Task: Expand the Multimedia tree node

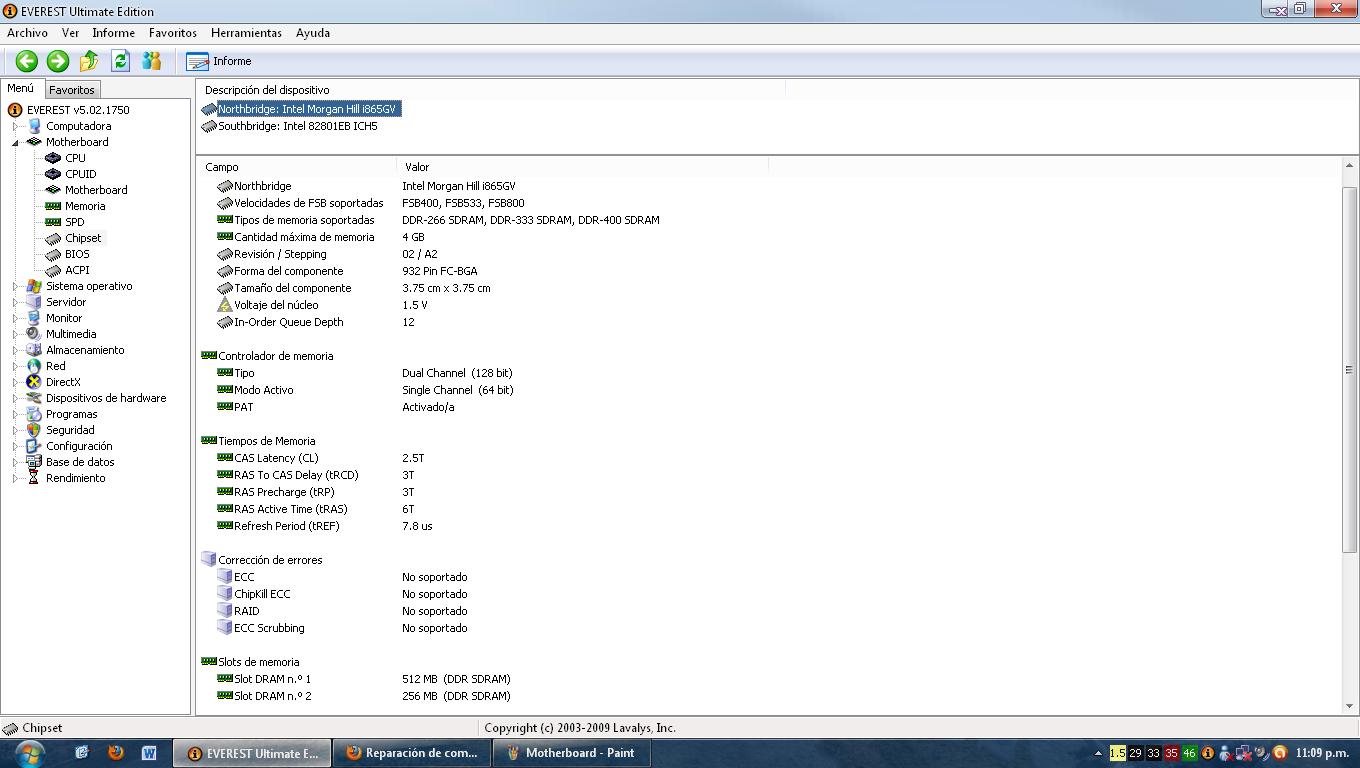Action: point(15,334)
